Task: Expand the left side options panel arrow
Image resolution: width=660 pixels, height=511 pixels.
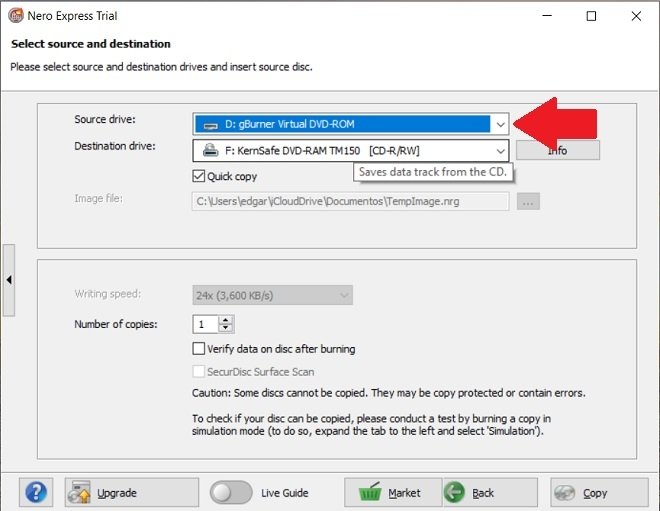Action: pyautogui.click(x=9, y=279)
